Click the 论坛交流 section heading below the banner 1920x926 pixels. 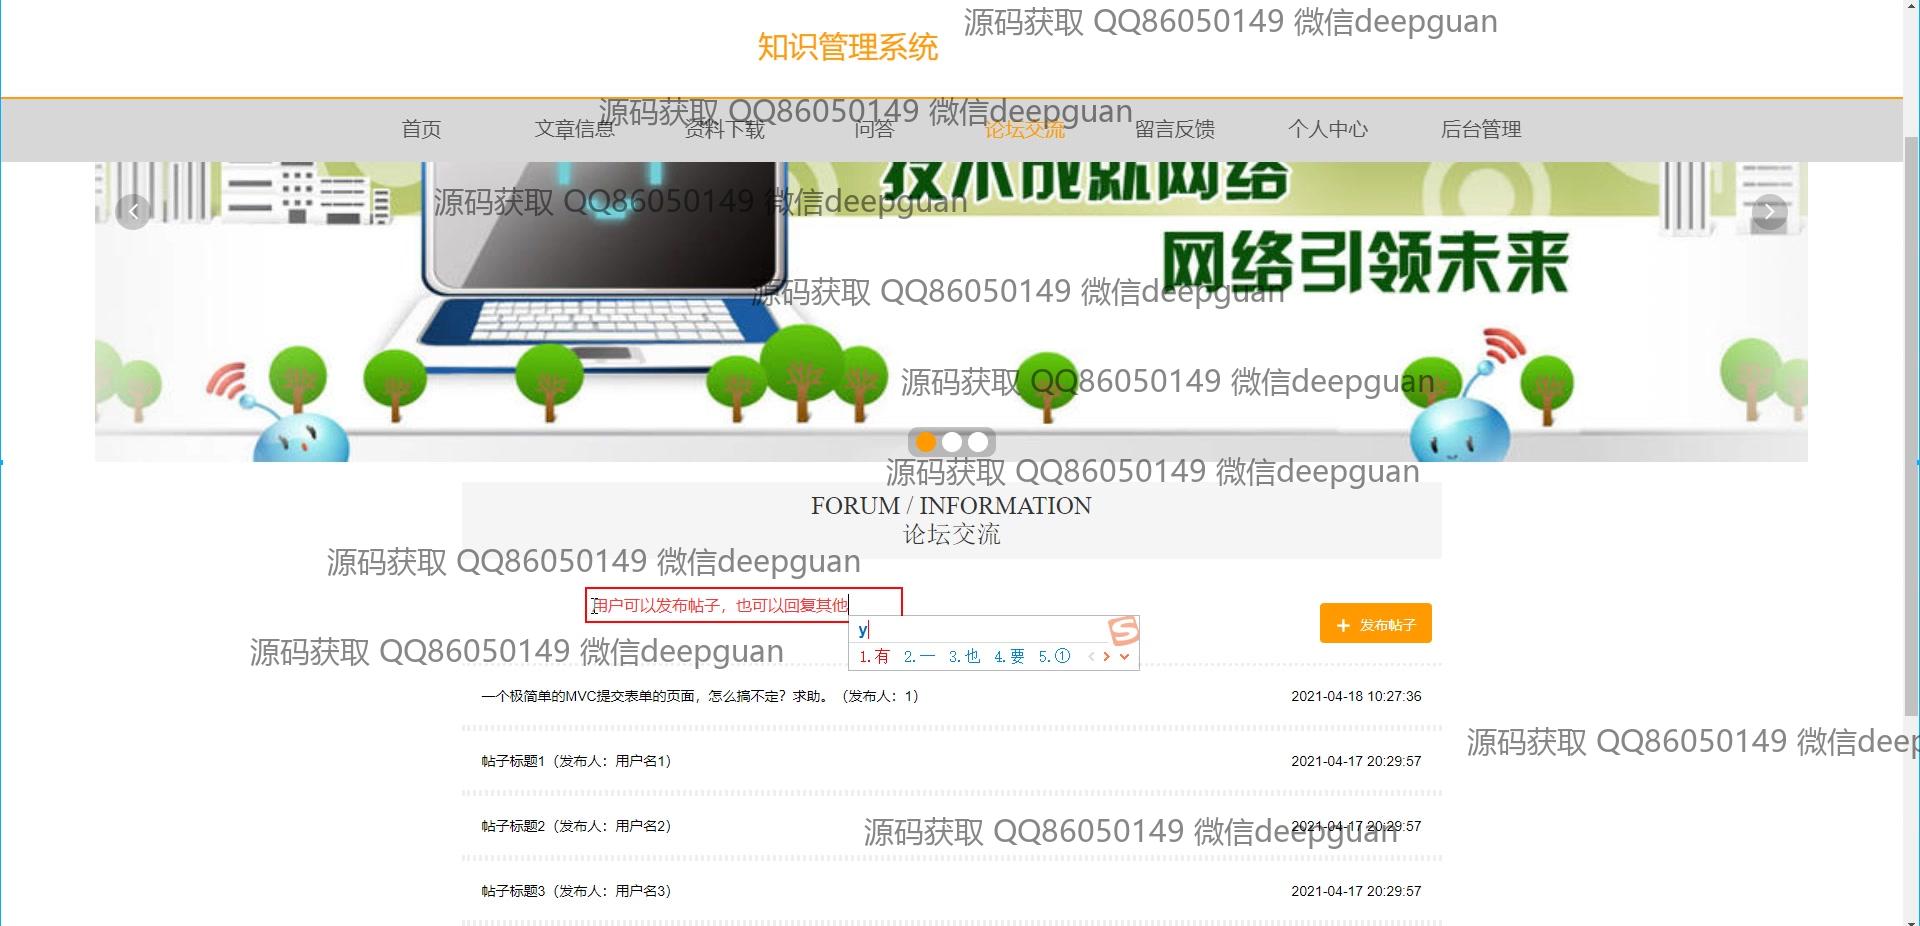pos(951,534)
